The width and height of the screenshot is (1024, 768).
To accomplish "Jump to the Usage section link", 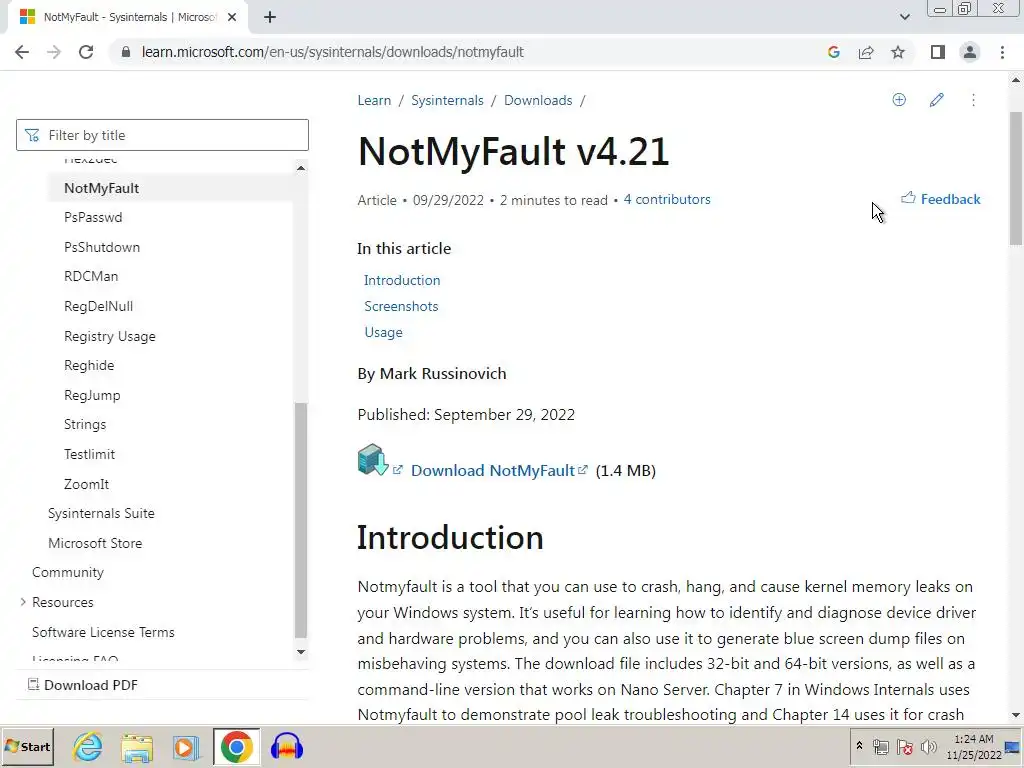I will (x=383, y=332).
